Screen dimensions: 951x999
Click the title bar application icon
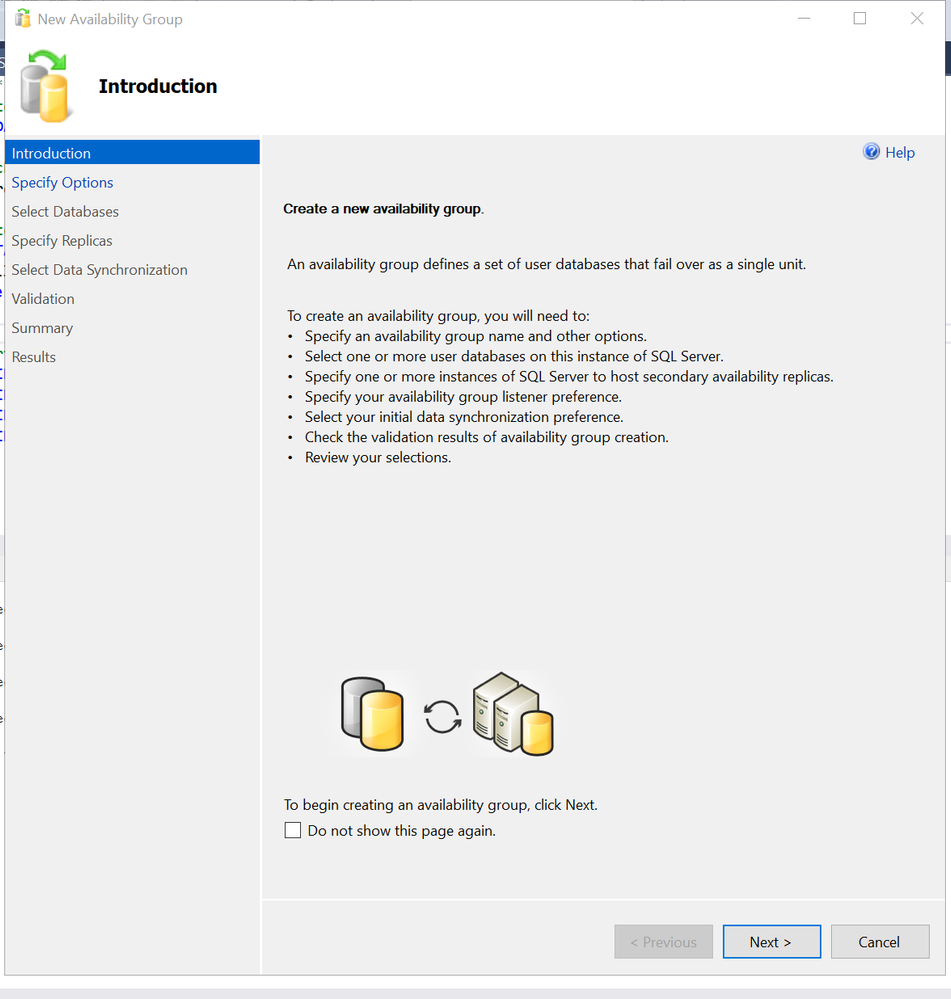click(23, 18)
